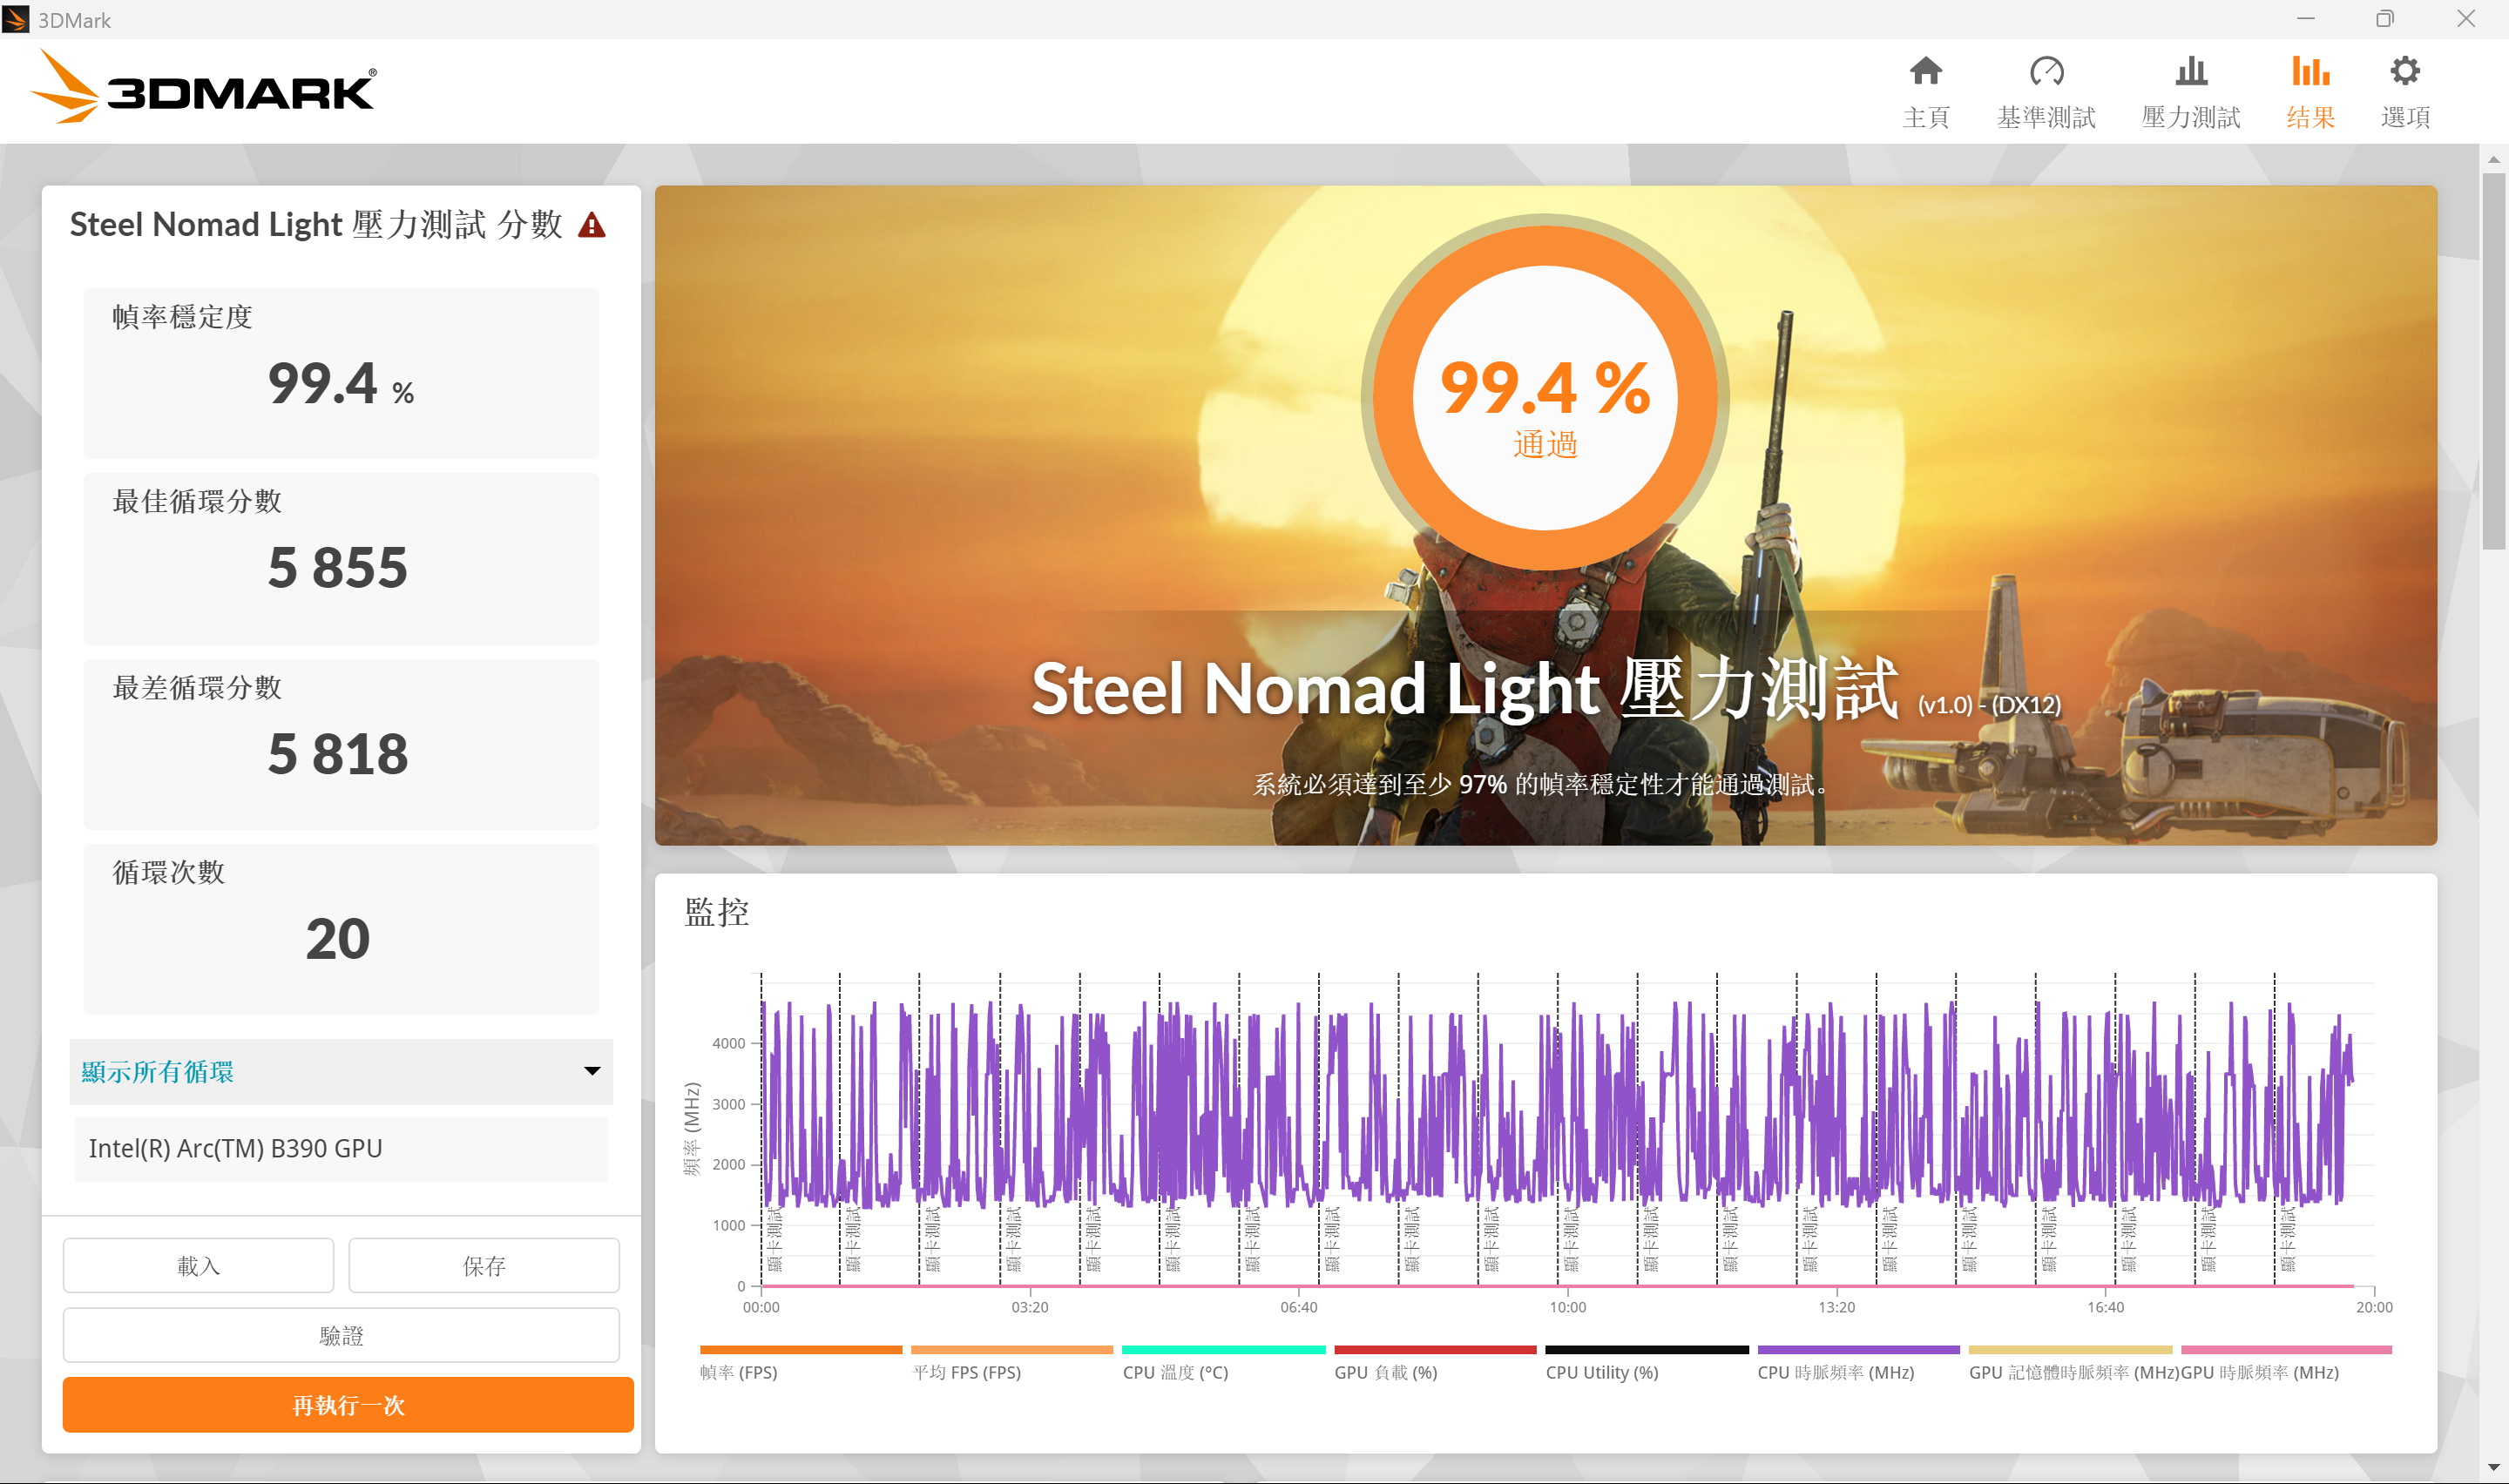Click the red warning triangle beside score title
2509x1484 pixels.
tap(592, 226)
